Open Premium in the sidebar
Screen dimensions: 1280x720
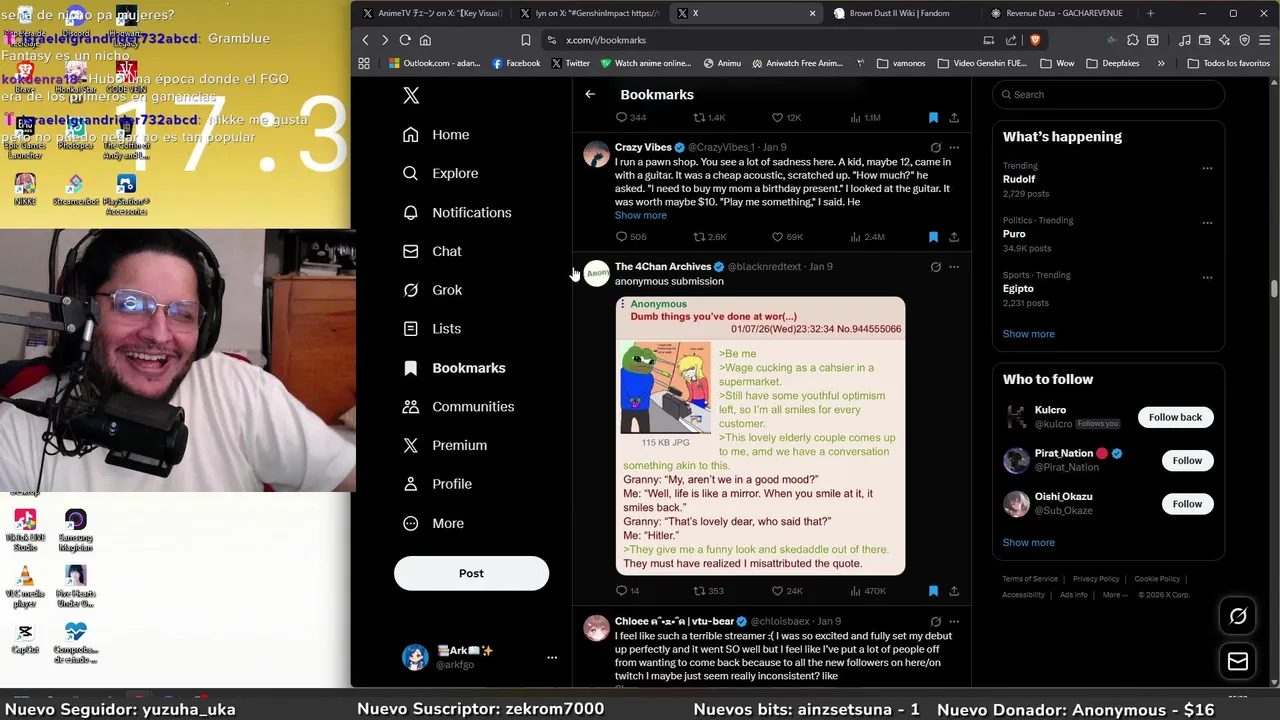coord(445,446)
